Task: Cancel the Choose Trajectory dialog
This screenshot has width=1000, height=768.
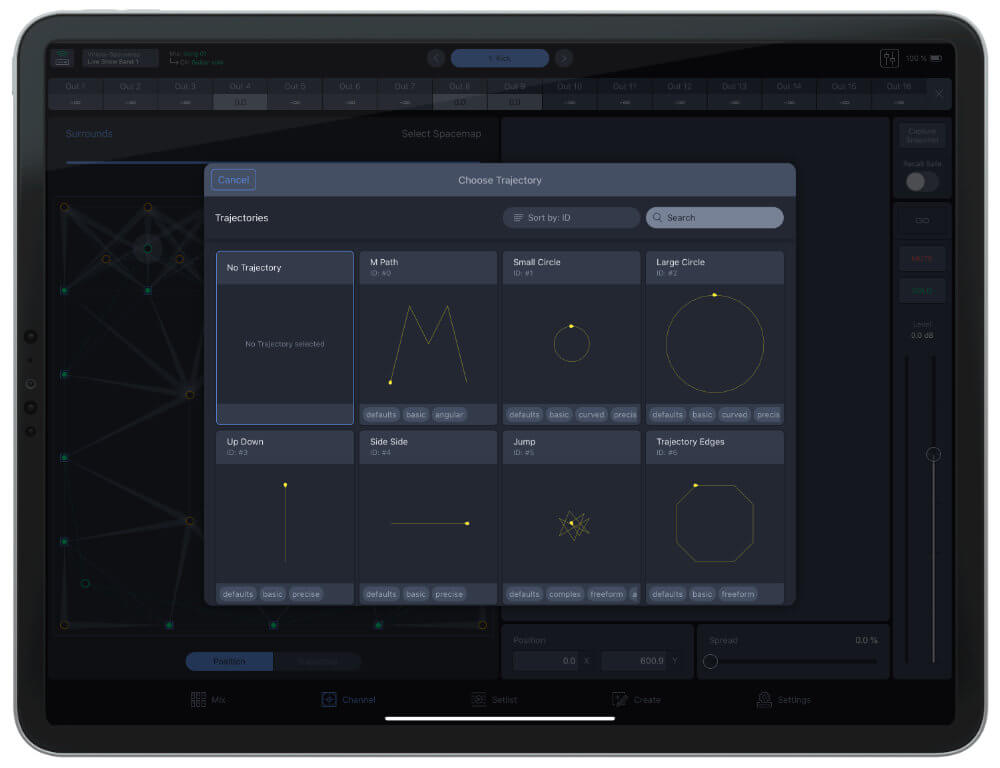Action: pos(233,180)
